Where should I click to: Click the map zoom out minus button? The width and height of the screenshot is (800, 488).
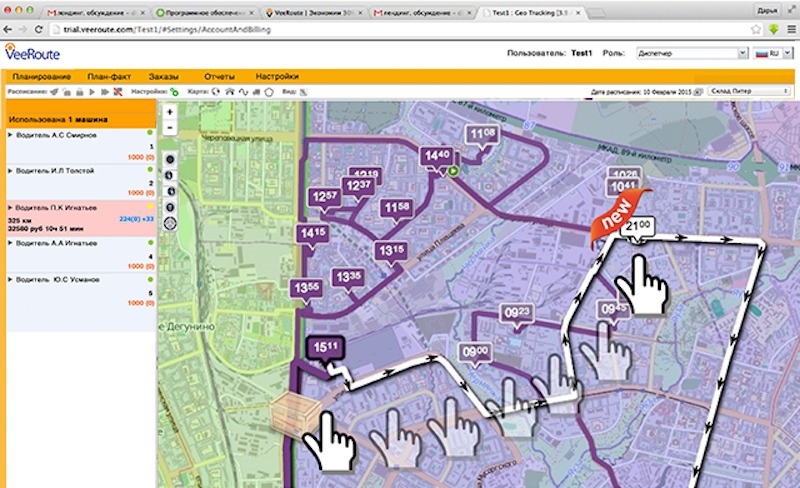pos(170,127)
